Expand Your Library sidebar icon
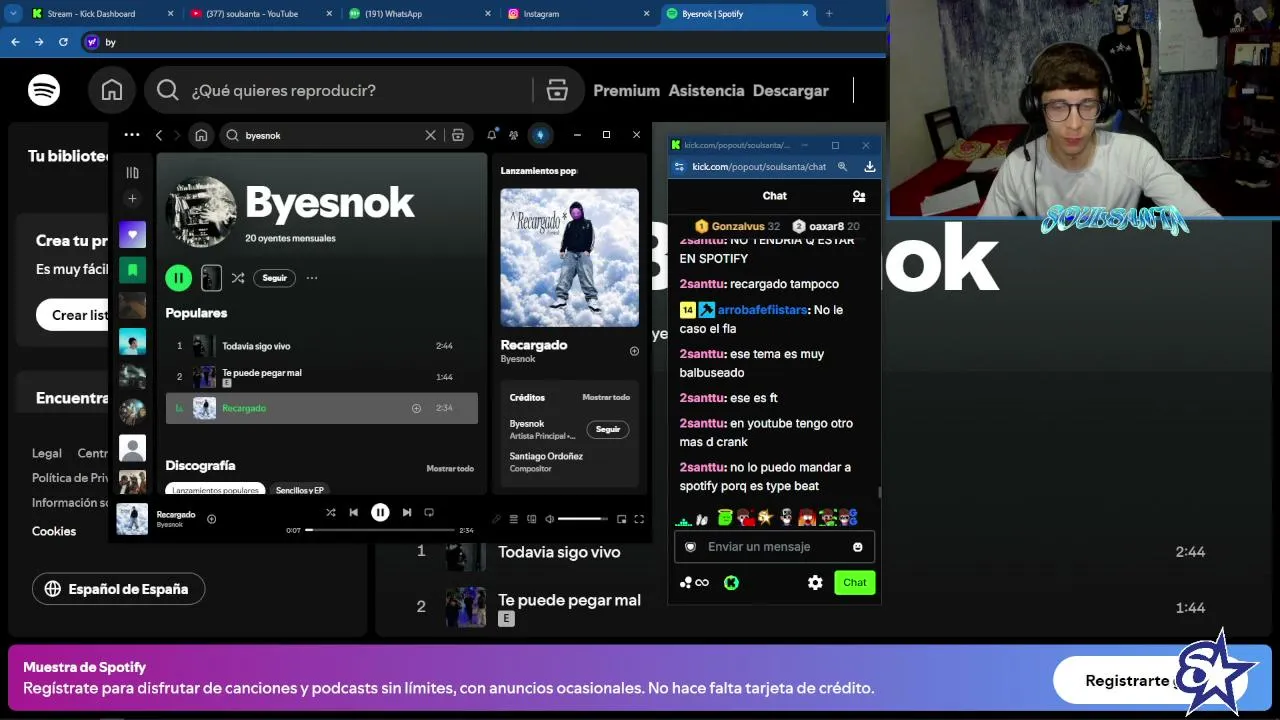Image resolution: width=1280 pixels, height=720 pixels. [132, 173]
